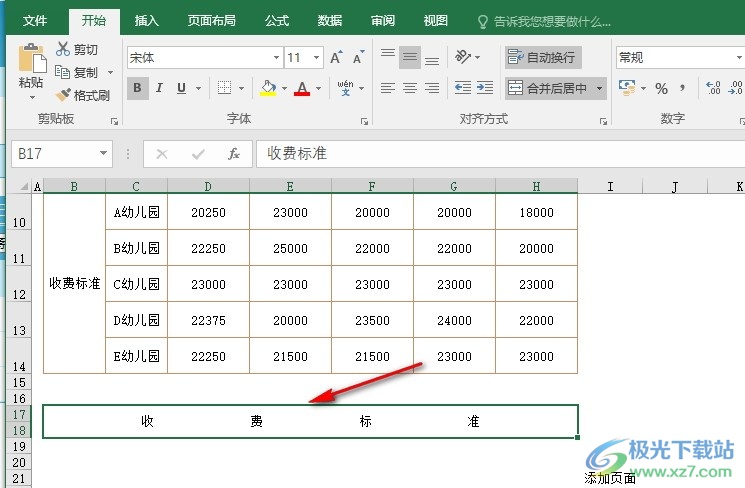Toggle 合并后居中 merge and center
745x488 pixels.
point(547,88)
